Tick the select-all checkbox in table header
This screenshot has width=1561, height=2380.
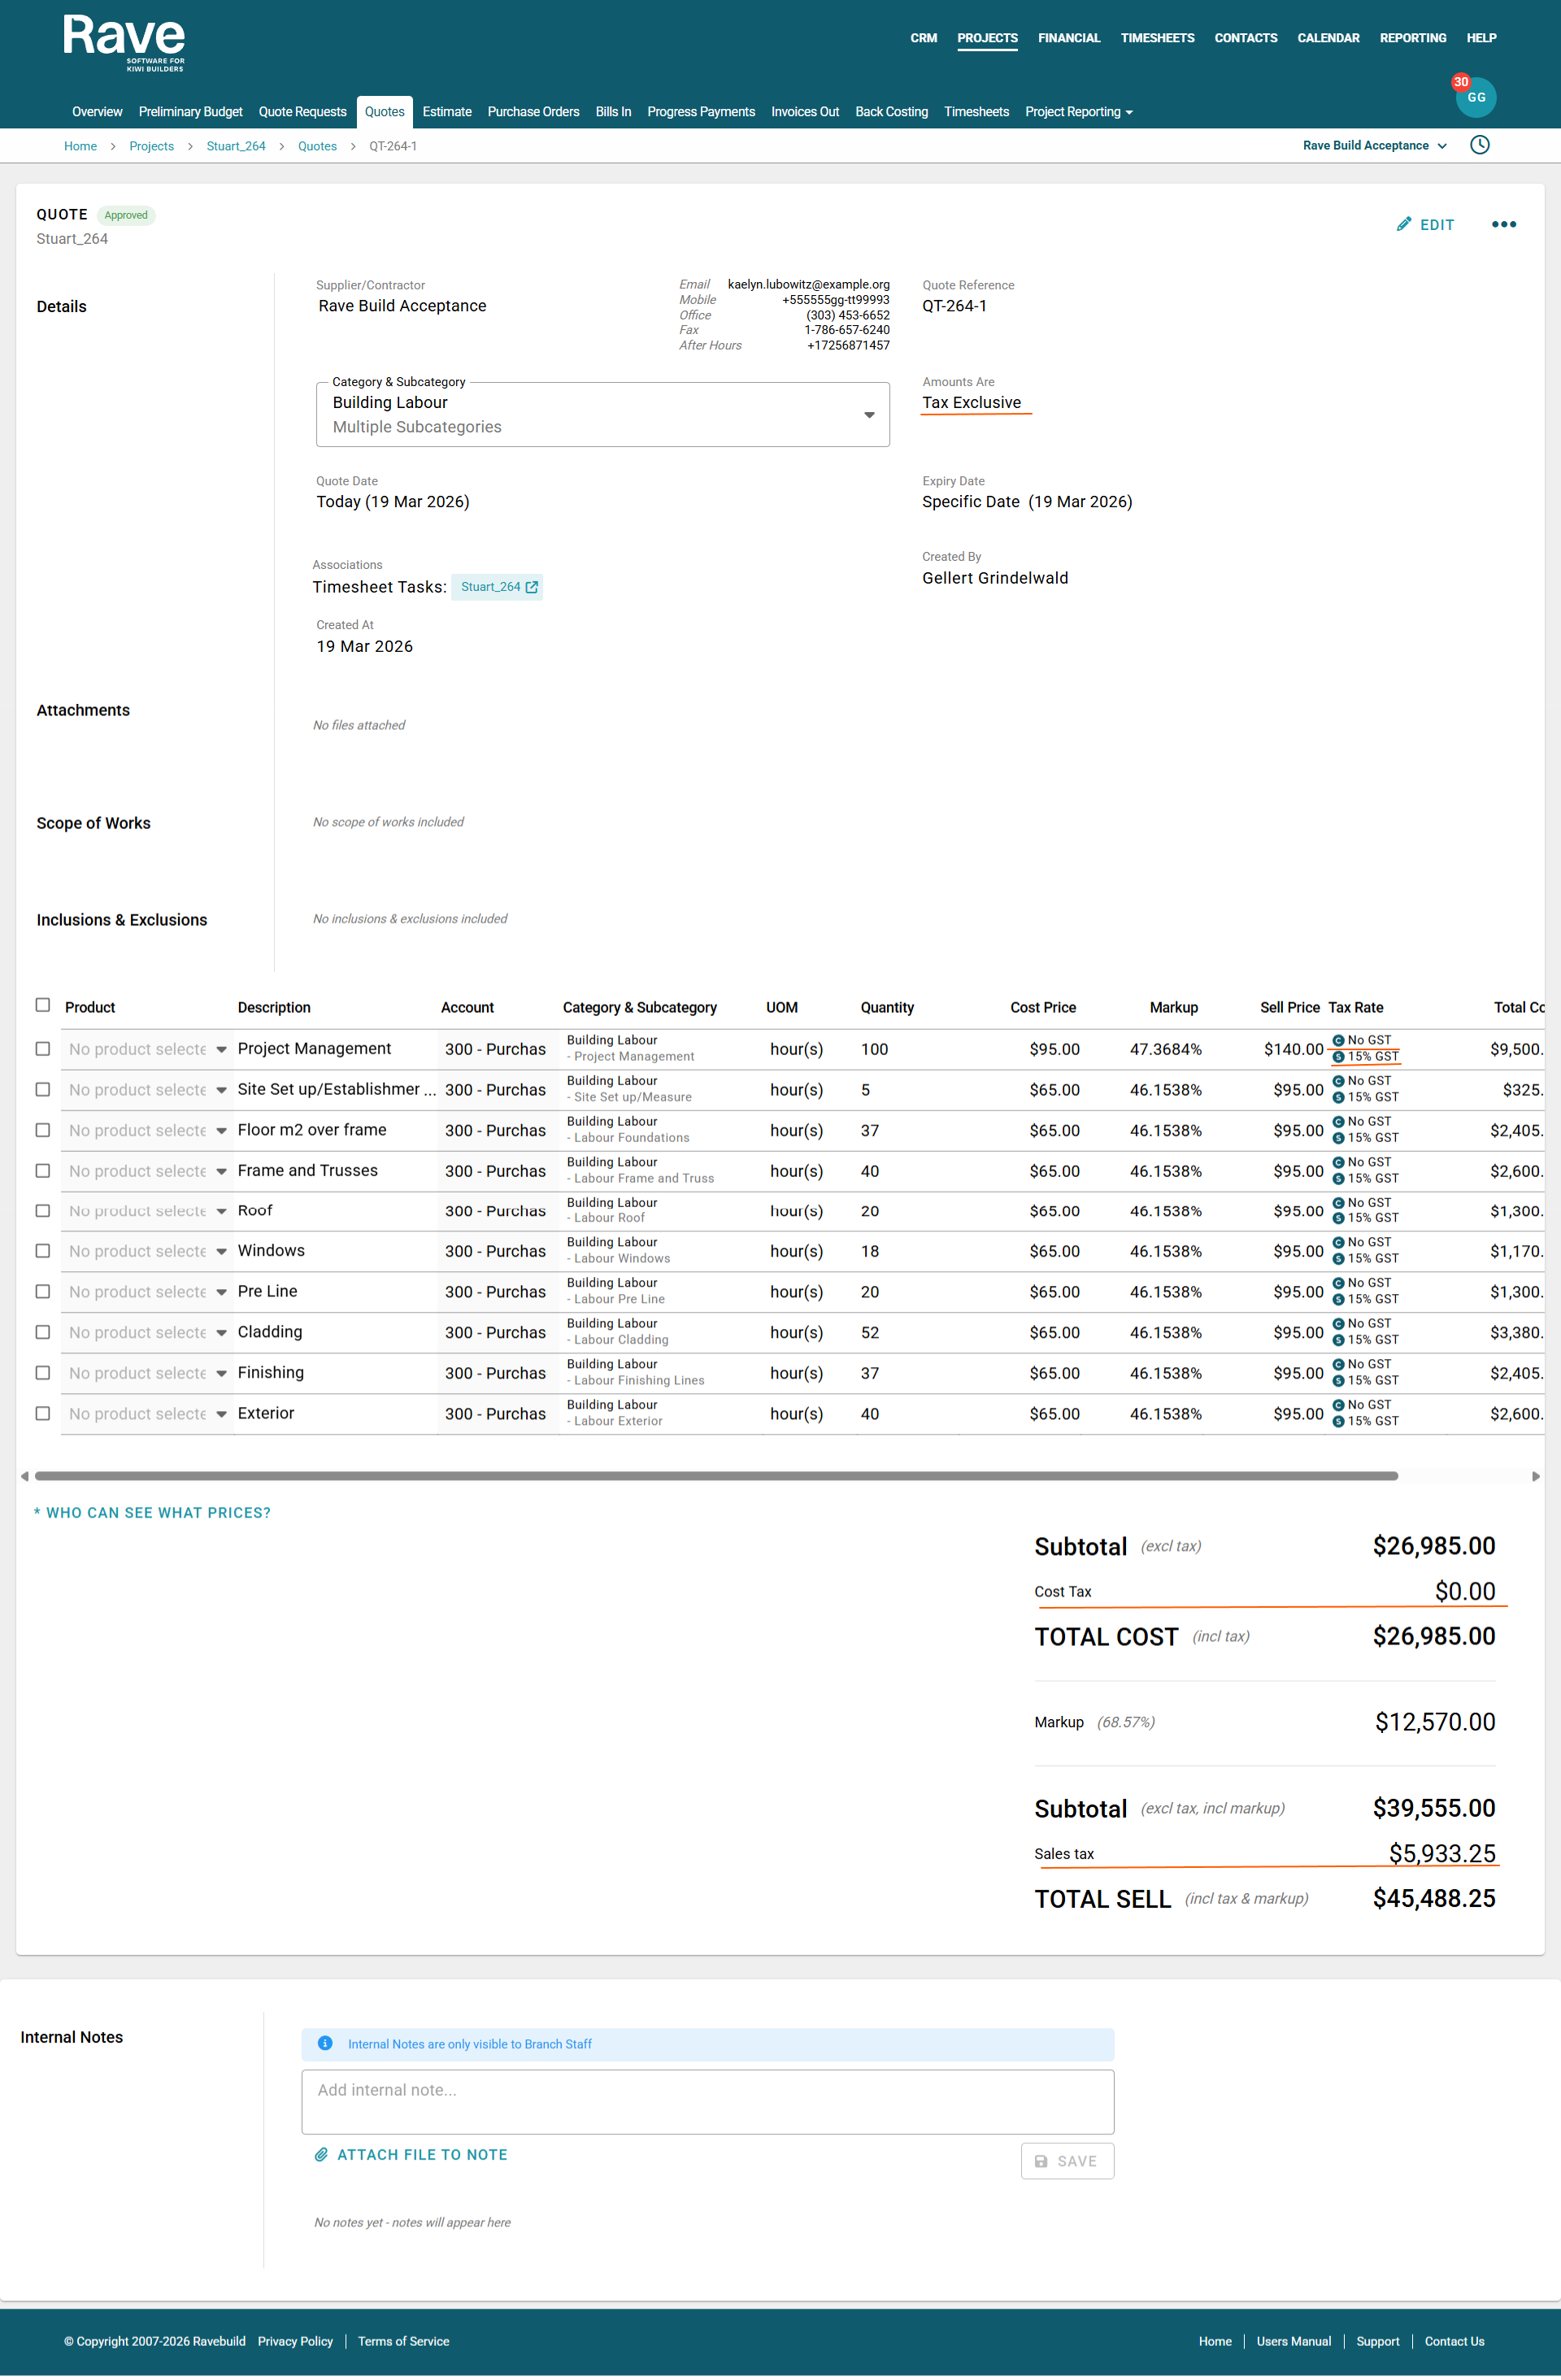click(43, 1005)
